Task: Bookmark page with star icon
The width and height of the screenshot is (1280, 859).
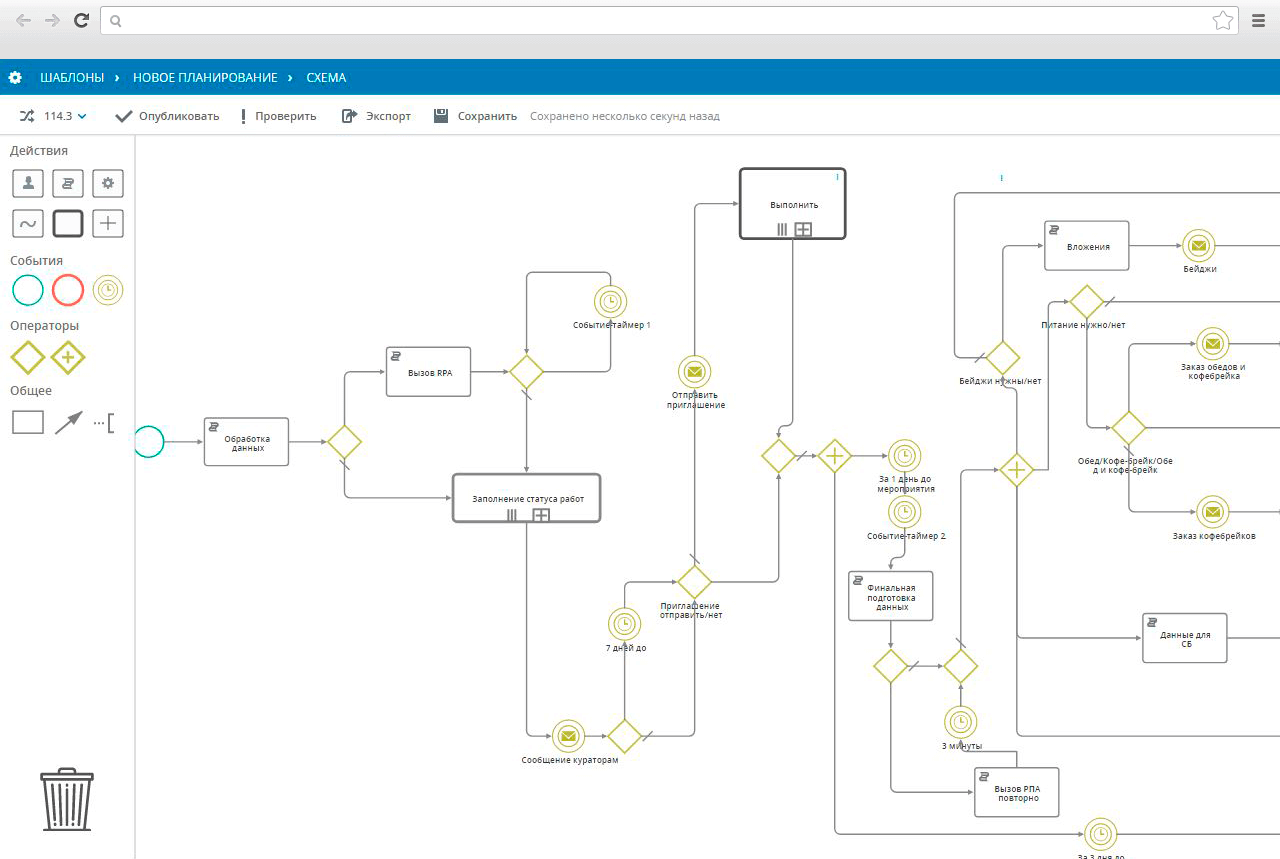Action: [1222, 20]
